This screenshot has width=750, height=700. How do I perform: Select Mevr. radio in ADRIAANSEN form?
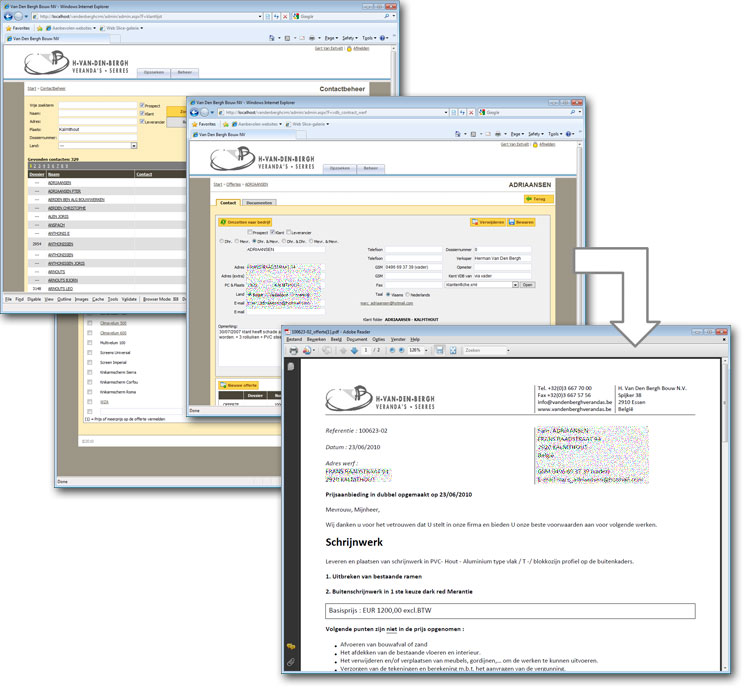pyautogui.click(x=237, y=242)
